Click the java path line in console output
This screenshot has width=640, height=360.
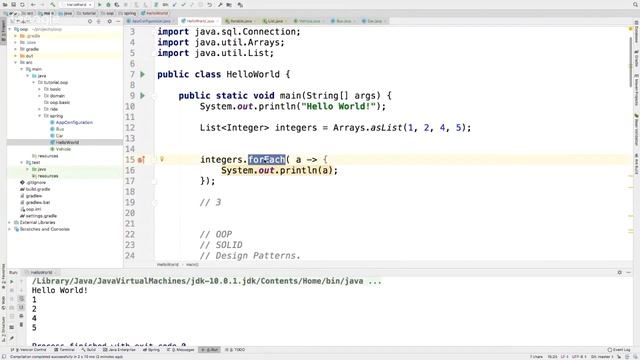[x=207, y=281]
